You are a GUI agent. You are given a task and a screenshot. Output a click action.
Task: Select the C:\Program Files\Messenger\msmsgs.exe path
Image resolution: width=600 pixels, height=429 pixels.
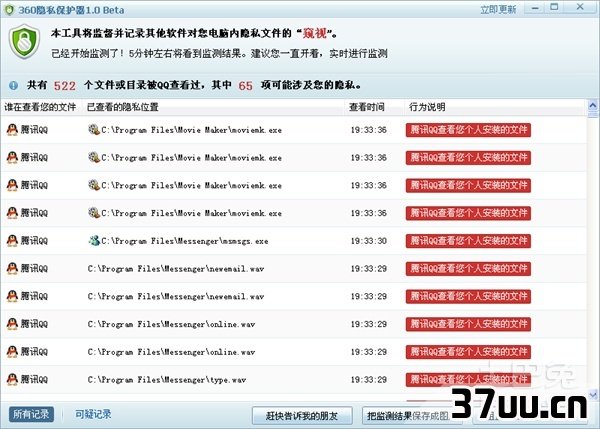point(185,241)
